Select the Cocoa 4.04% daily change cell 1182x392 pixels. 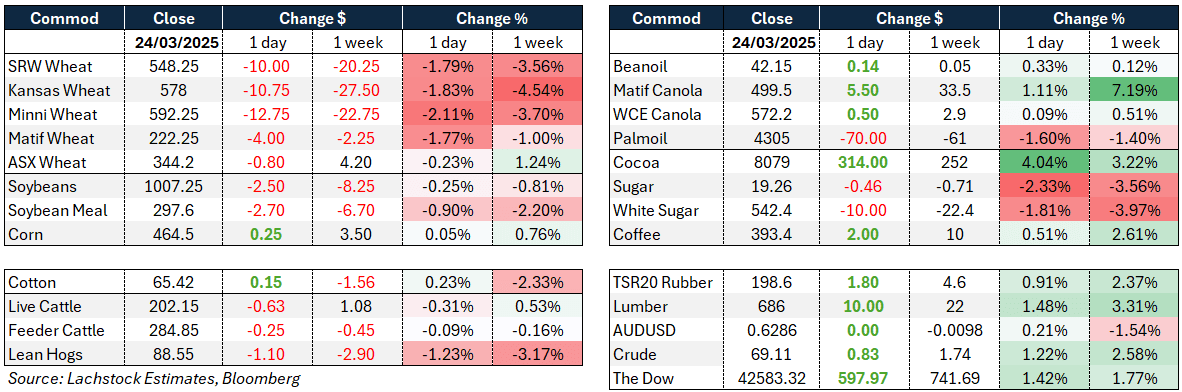tap(1044, 162)
